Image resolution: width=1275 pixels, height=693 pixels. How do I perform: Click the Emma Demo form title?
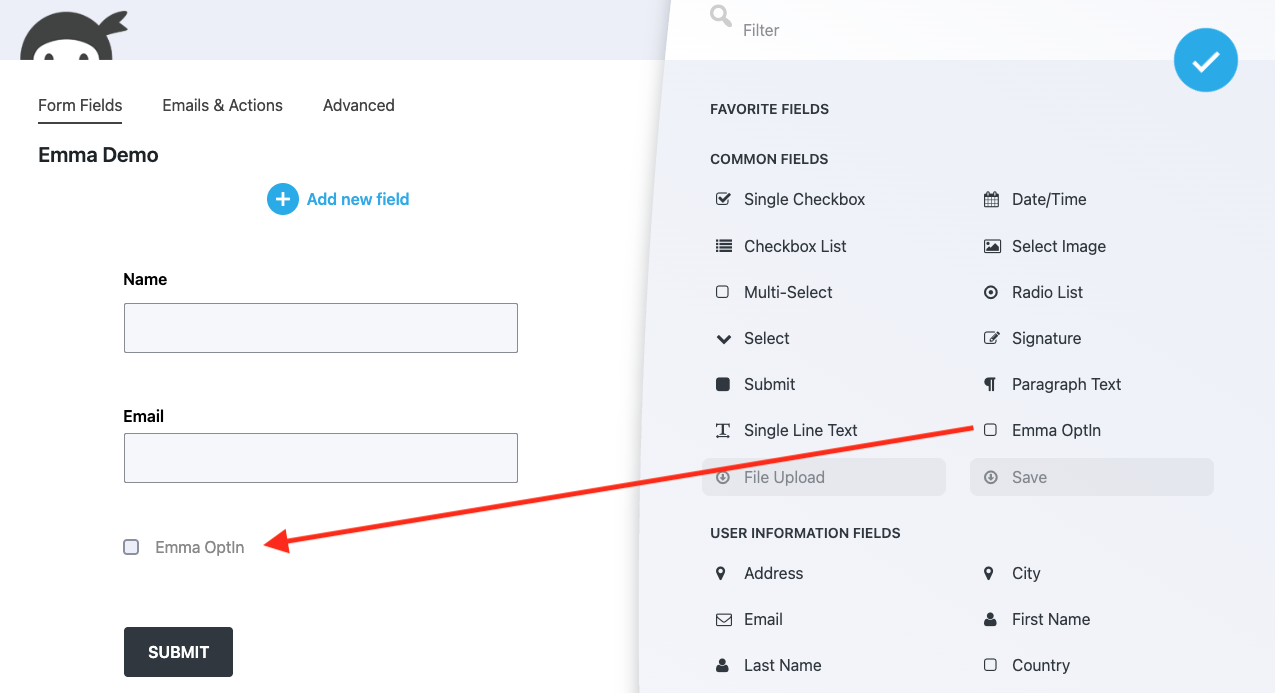click(x=98, y=155)
